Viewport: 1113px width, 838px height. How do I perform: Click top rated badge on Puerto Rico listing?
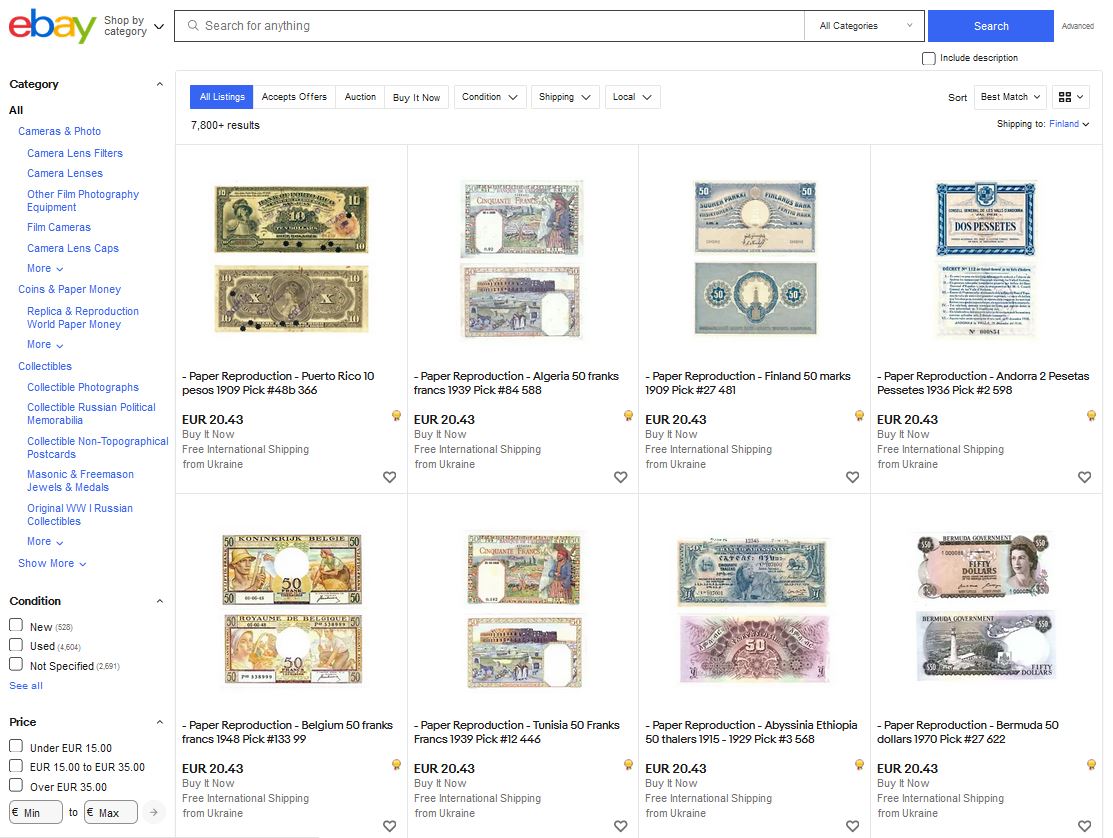click(x=396, y=416)
